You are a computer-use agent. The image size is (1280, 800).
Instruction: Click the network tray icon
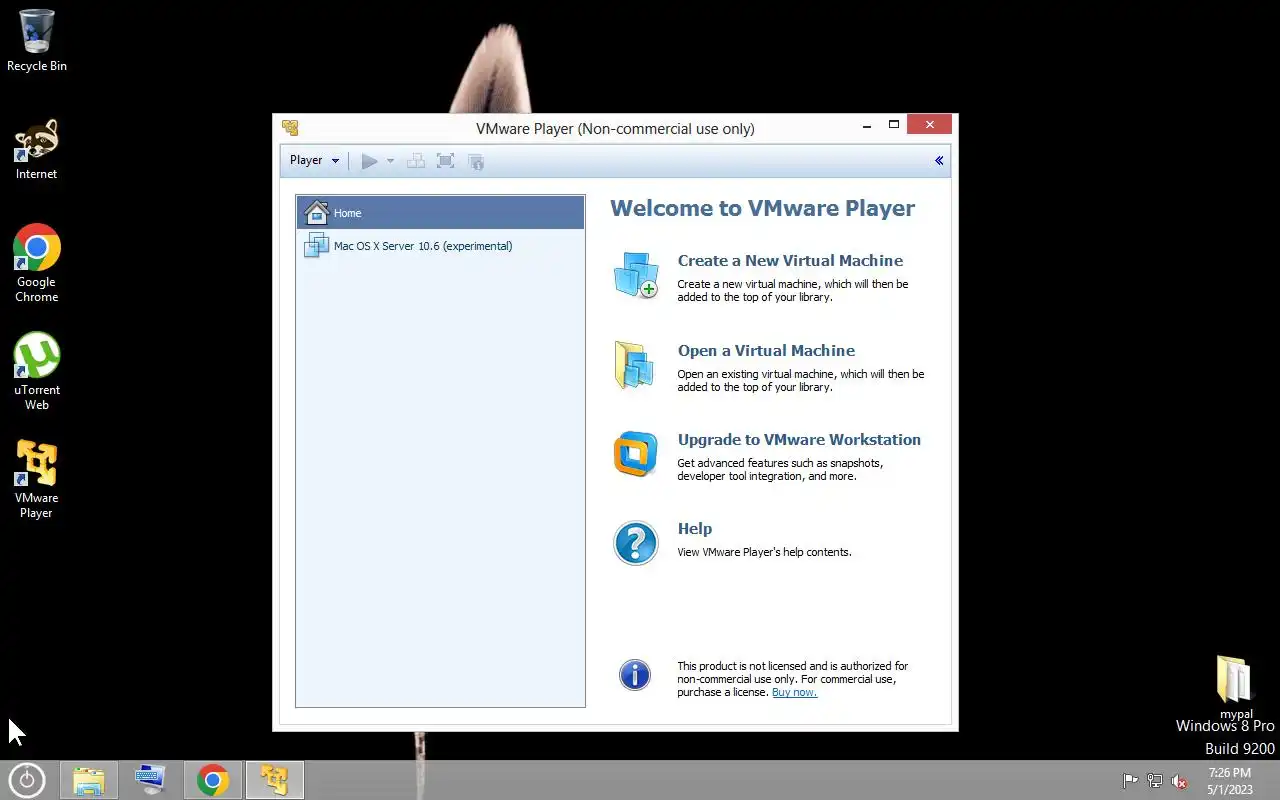[1155, 781]
